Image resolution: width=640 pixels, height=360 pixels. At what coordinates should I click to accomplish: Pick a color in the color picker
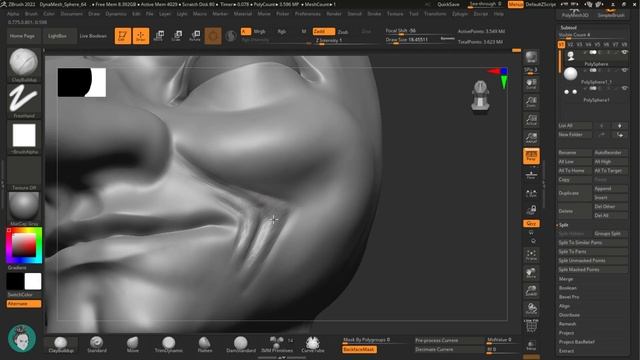[24, 246]
